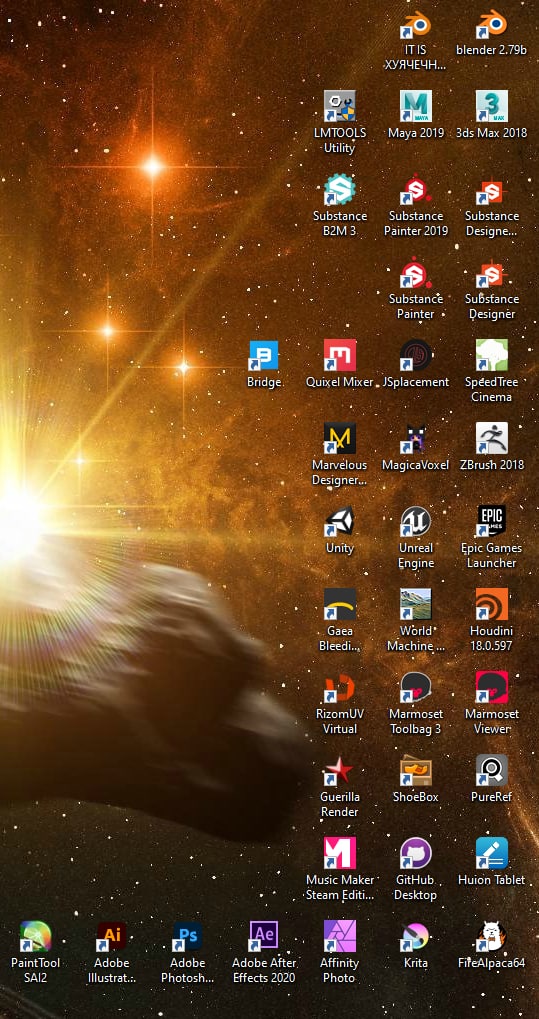Click Music Maker Steam Edition icon
Screen dimensions: 539x1019
tap(339, 853)
